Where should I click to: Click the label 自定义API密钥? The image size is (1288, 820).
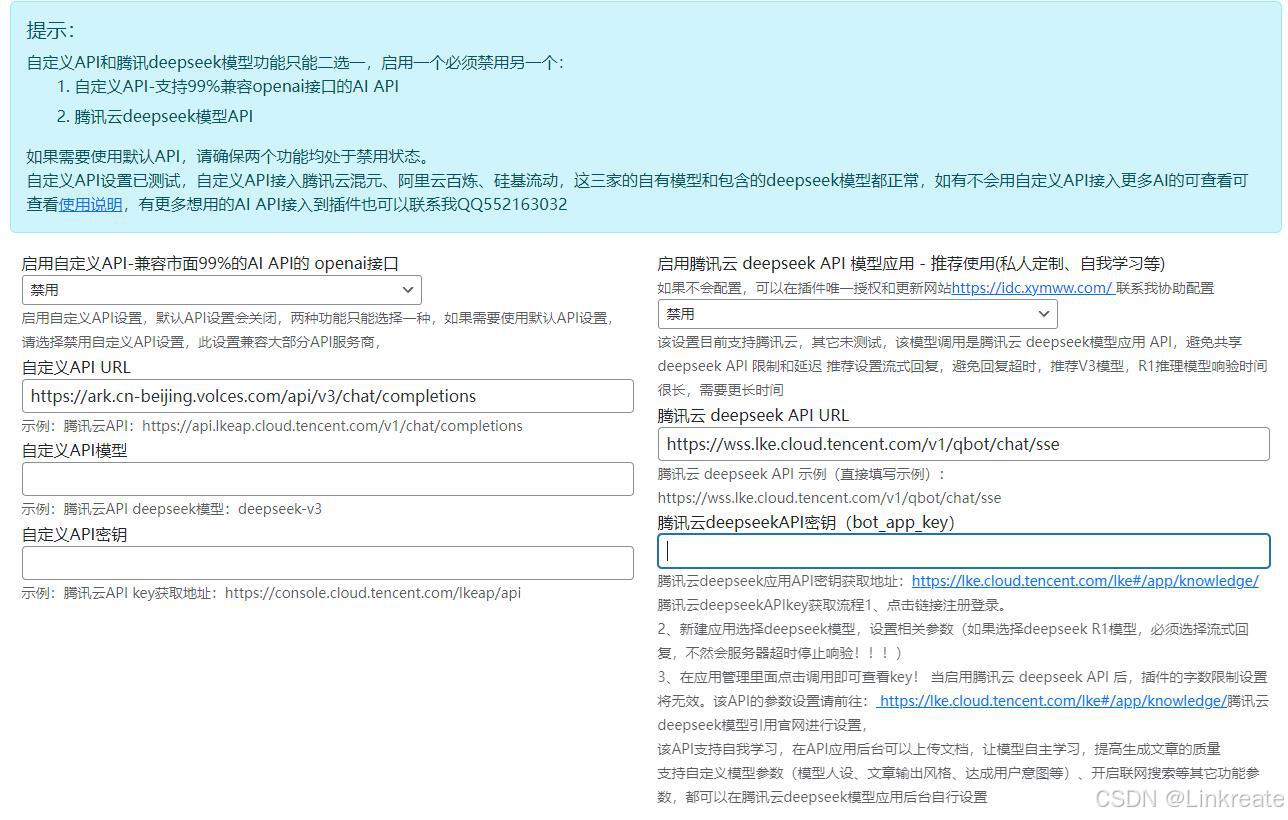[x=75, y=534]
